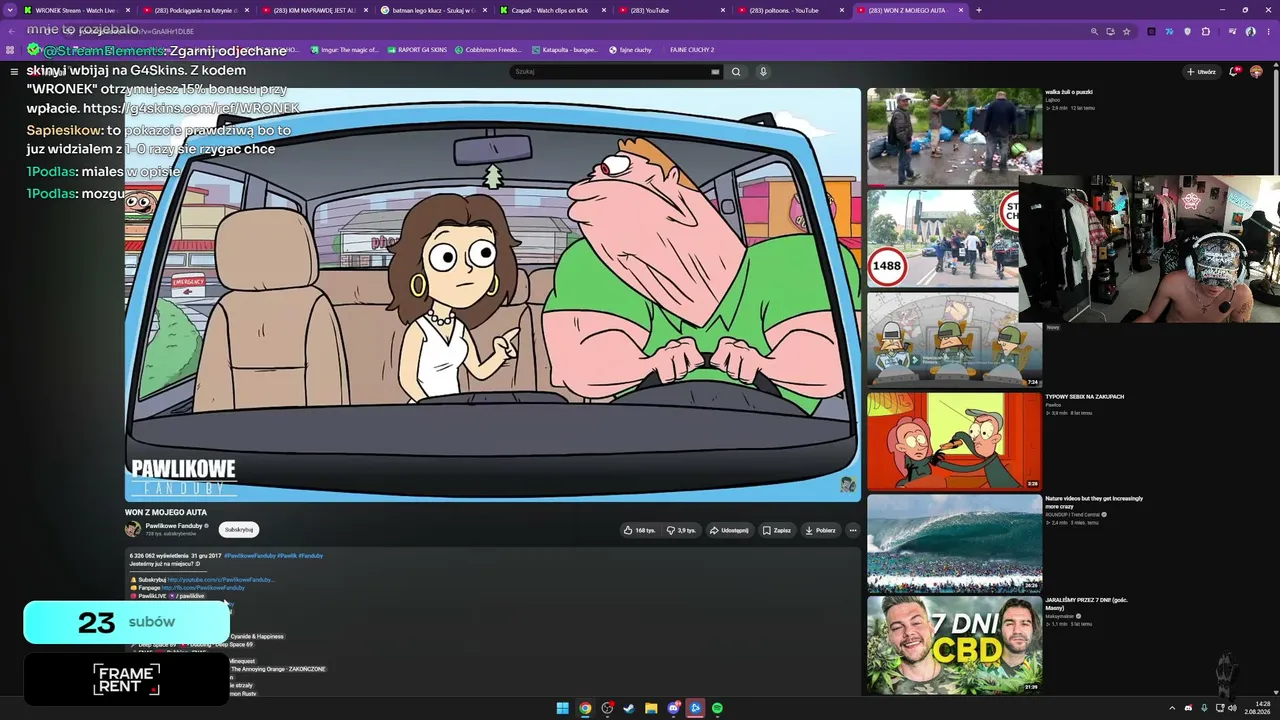Open the RAPORT G4 SKINS bookmark
Image resolution: width=1280 pixels, height=720 pixels.
coord(416,49)
